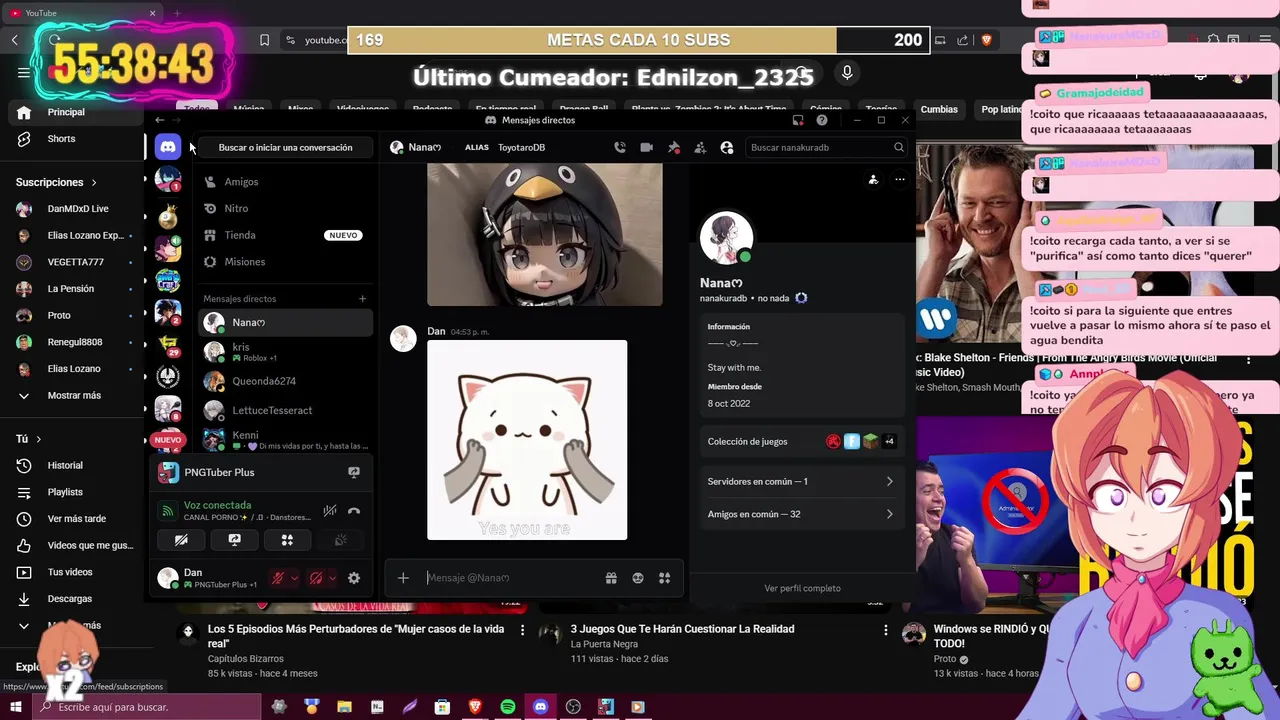Image resolution: width=1280 pixels, height=720 pixels.
Task: Select the Cumbias filter chip
Action: [939, 109]
